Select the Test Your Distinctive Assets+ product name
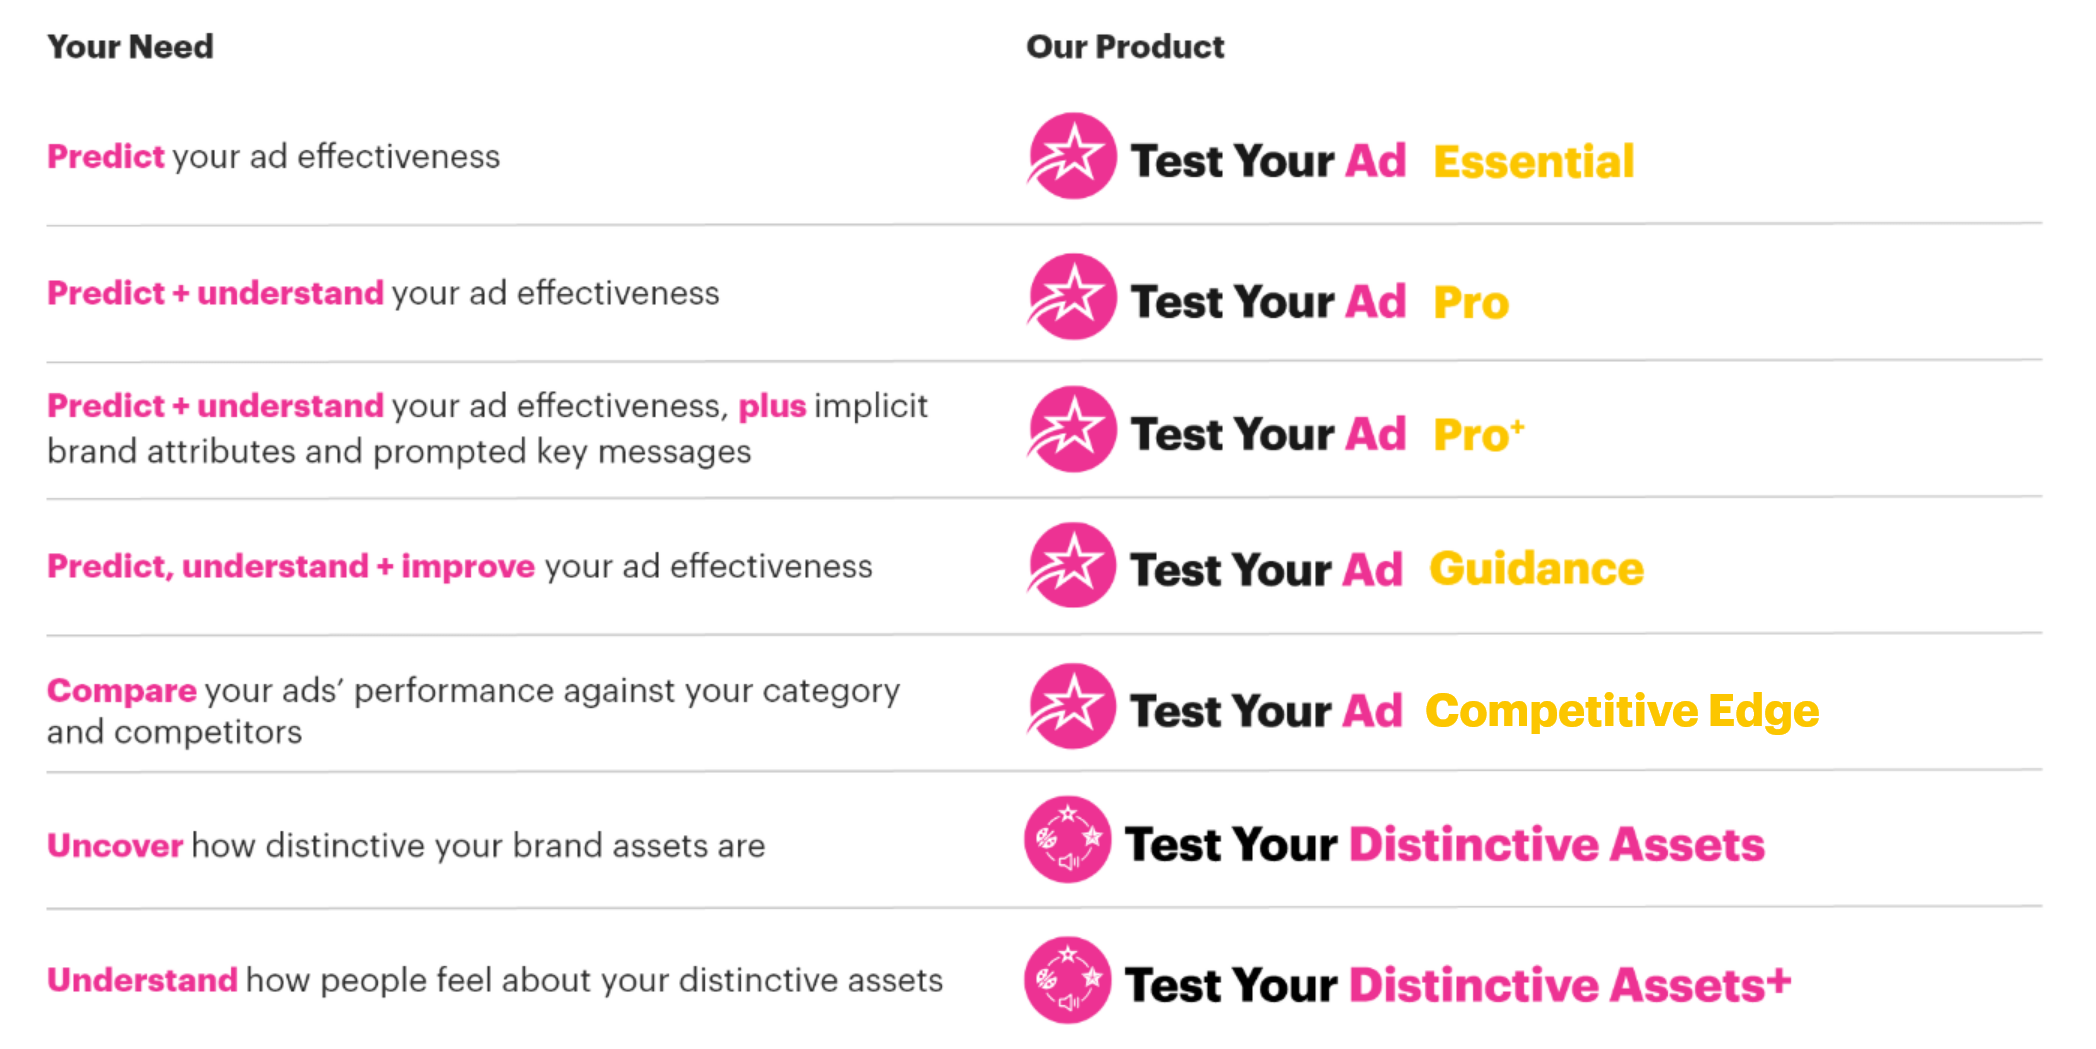2096x1049 pixels. pos(1457,986)
